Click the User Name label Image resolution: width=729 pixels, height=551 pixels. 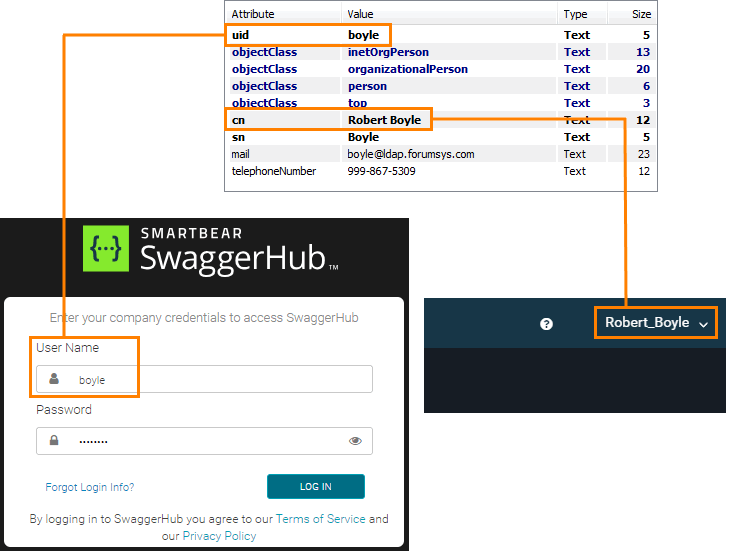coord(67,348)
